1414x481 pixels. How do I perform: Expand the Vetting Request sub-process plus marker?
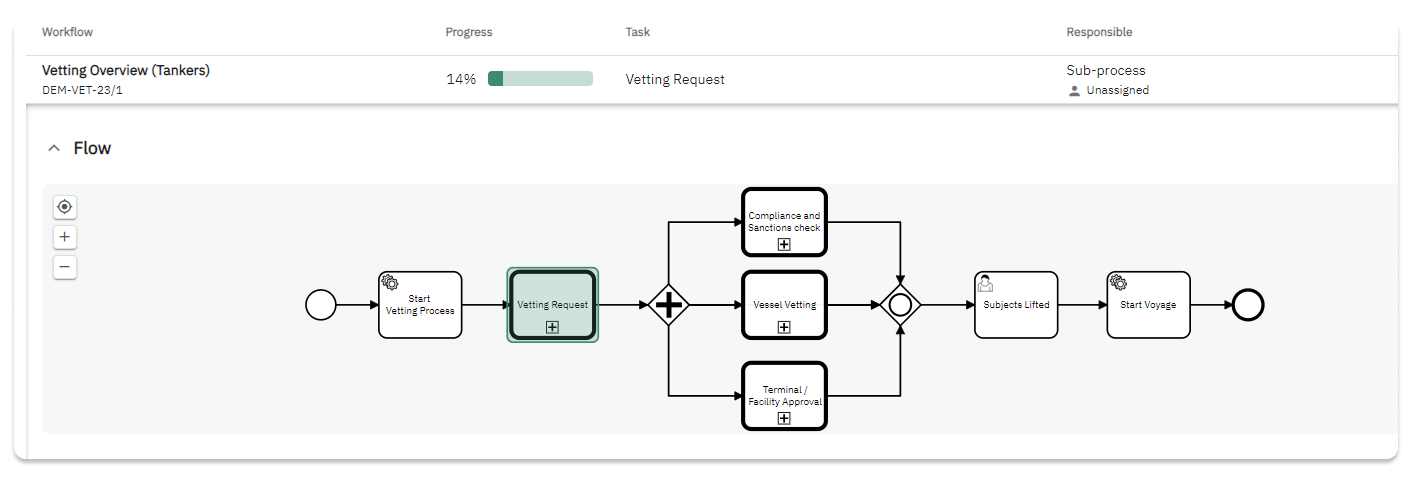tap(553, 327)
